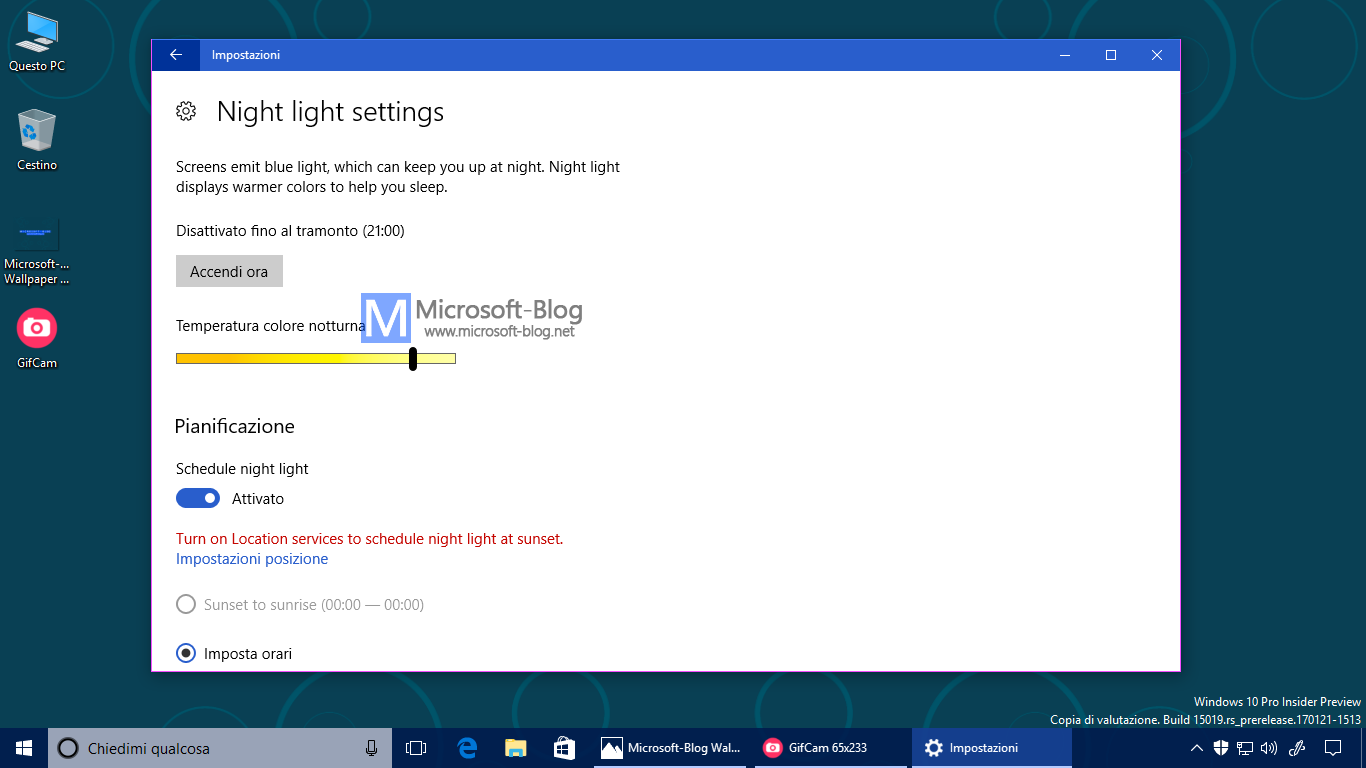Select the Cestino recycle bin icon
This screenshot has height=768, width=1366.
point(37,140)
